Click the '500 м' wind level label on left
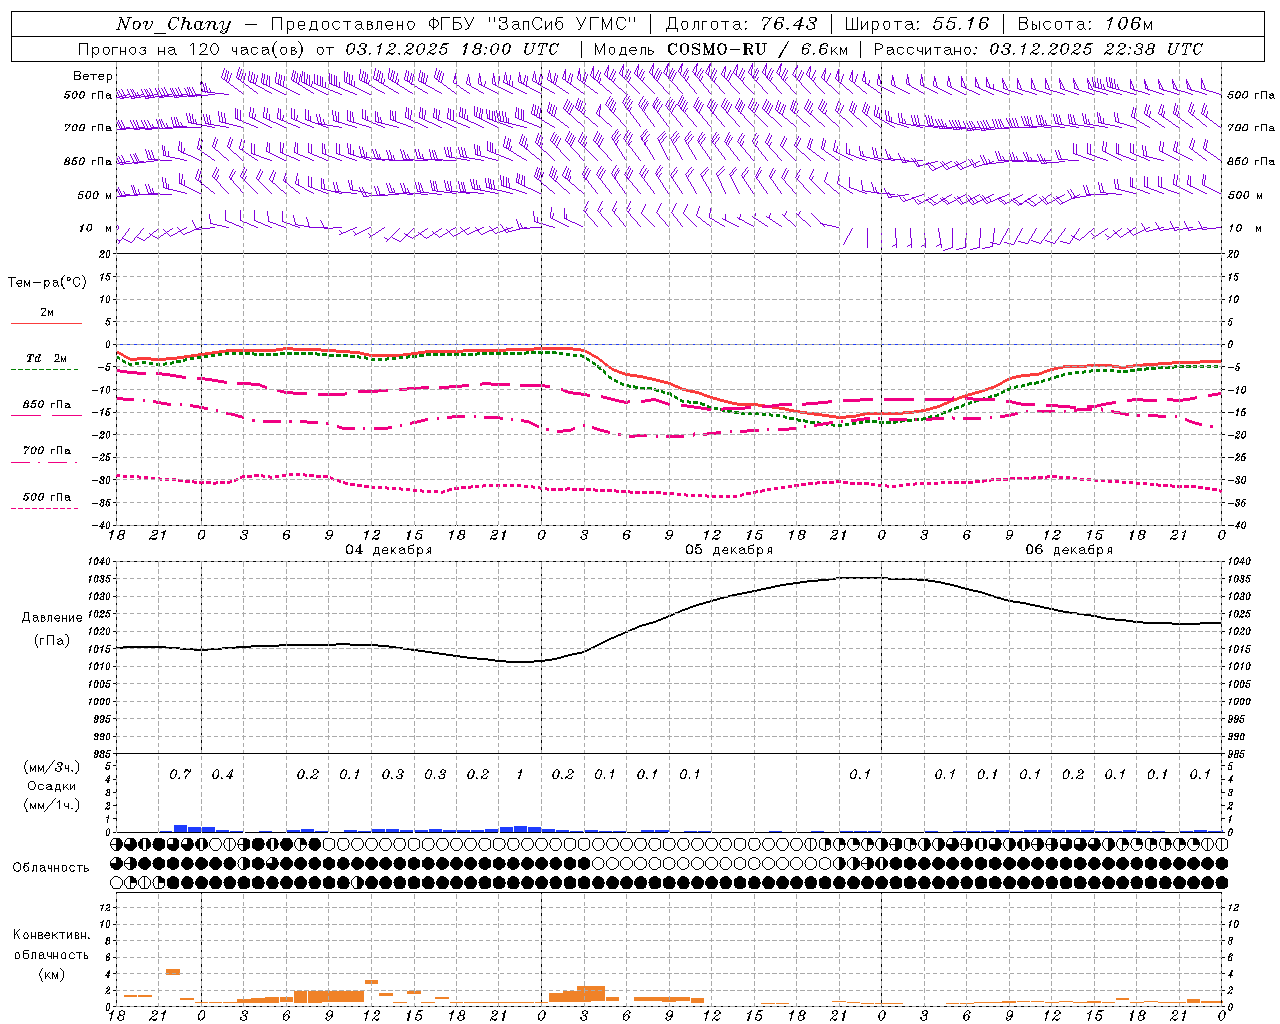The image size is (1280, 1024). coord(95,195)
